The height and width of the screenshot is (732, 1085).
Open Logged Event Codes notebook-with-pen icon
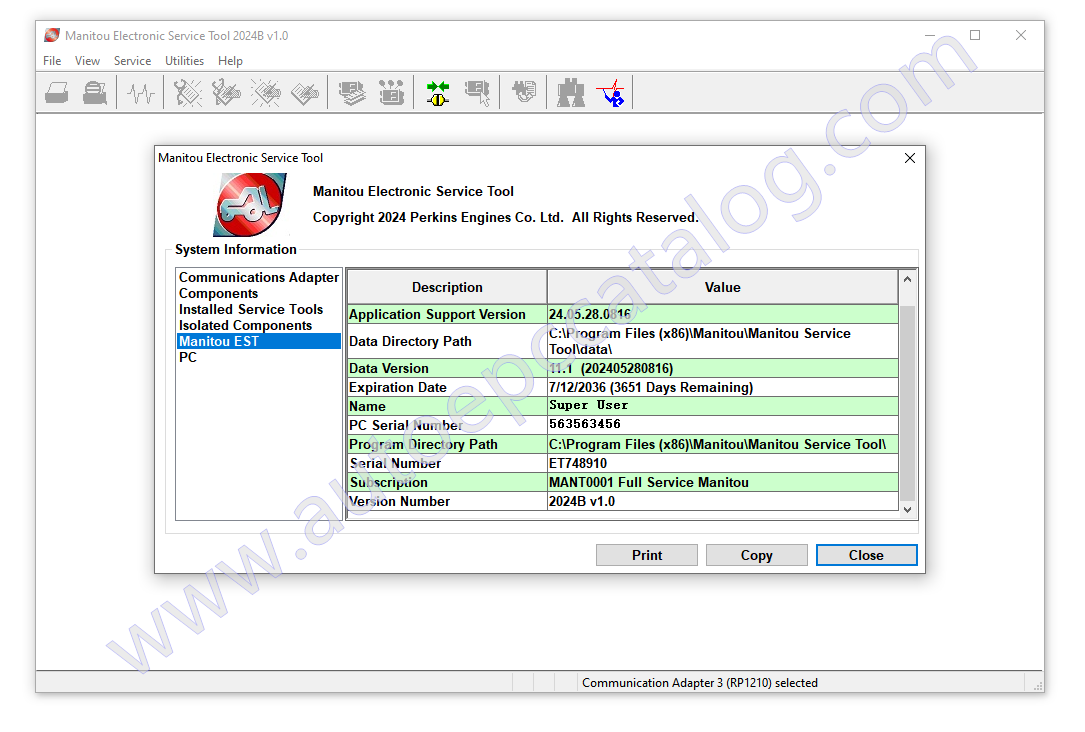point(304,93)
